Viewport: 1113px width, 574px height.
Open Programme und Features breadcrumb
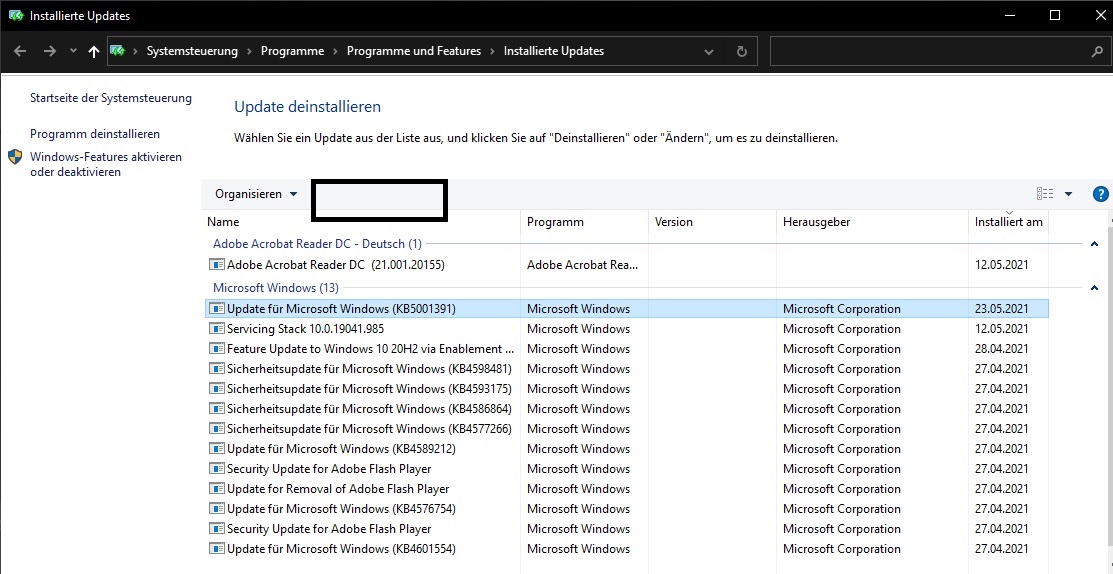point(414,51)
